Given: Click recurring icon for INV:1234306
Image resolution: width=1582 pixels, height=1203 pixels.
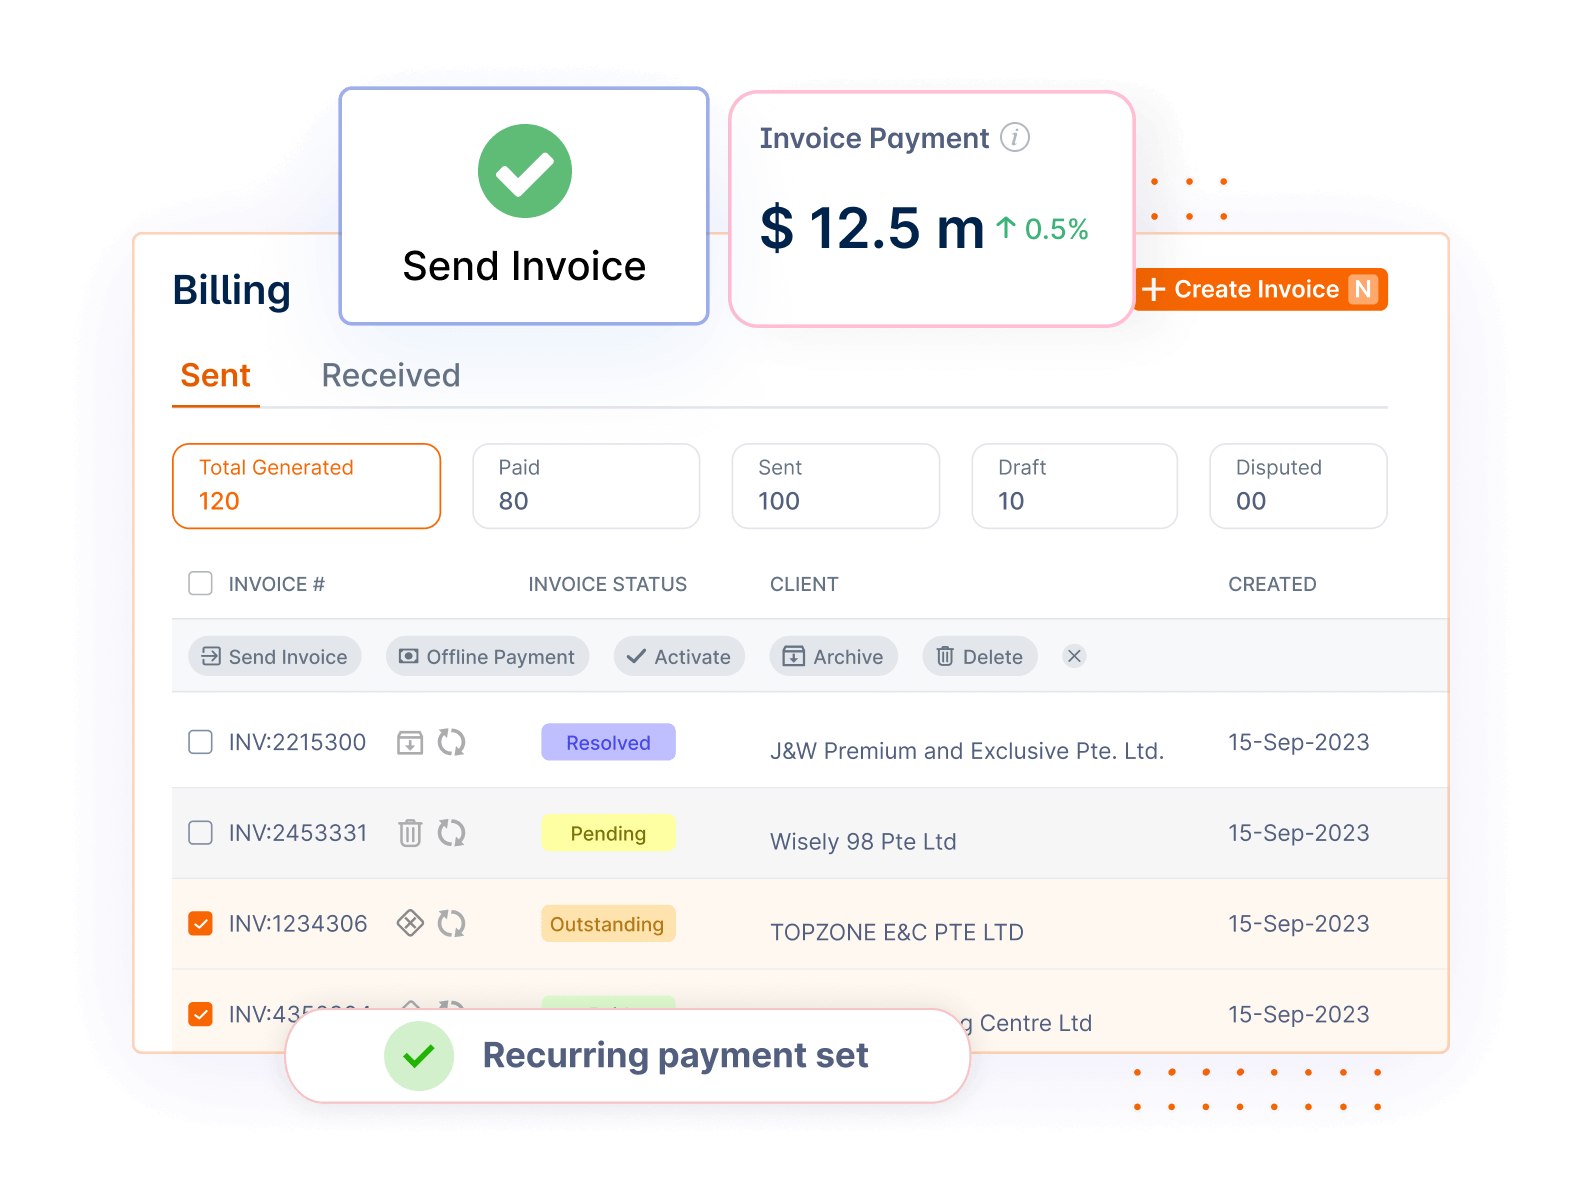Looking at the screenshot, I should click(x=452, y=923).
